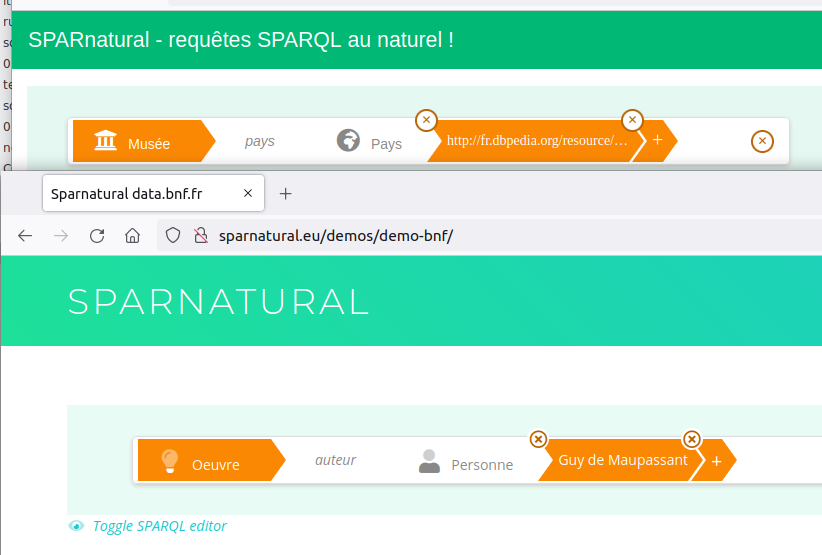Reload the current page
The height and width of the screenshot is (555, 822).
click(x=97, y=236)
